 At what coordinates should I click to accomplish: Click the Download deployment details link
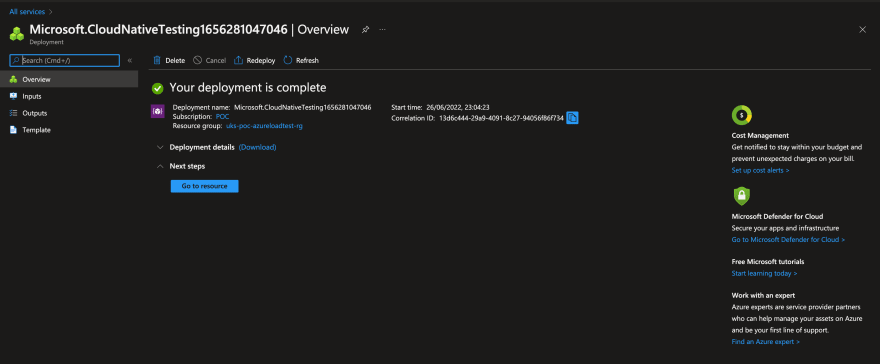point(258,148)
